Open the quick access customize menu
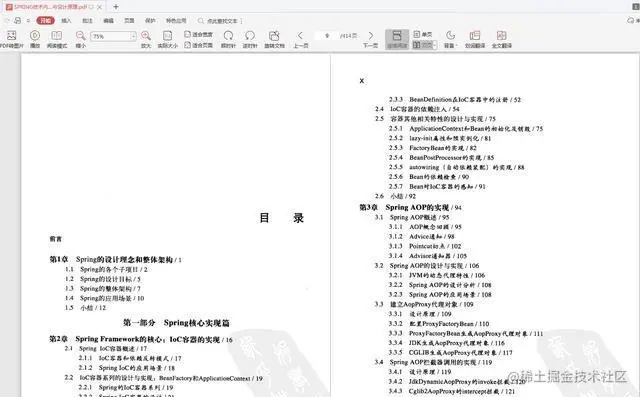Screen dimensions: 640x397 click(28, 20)
